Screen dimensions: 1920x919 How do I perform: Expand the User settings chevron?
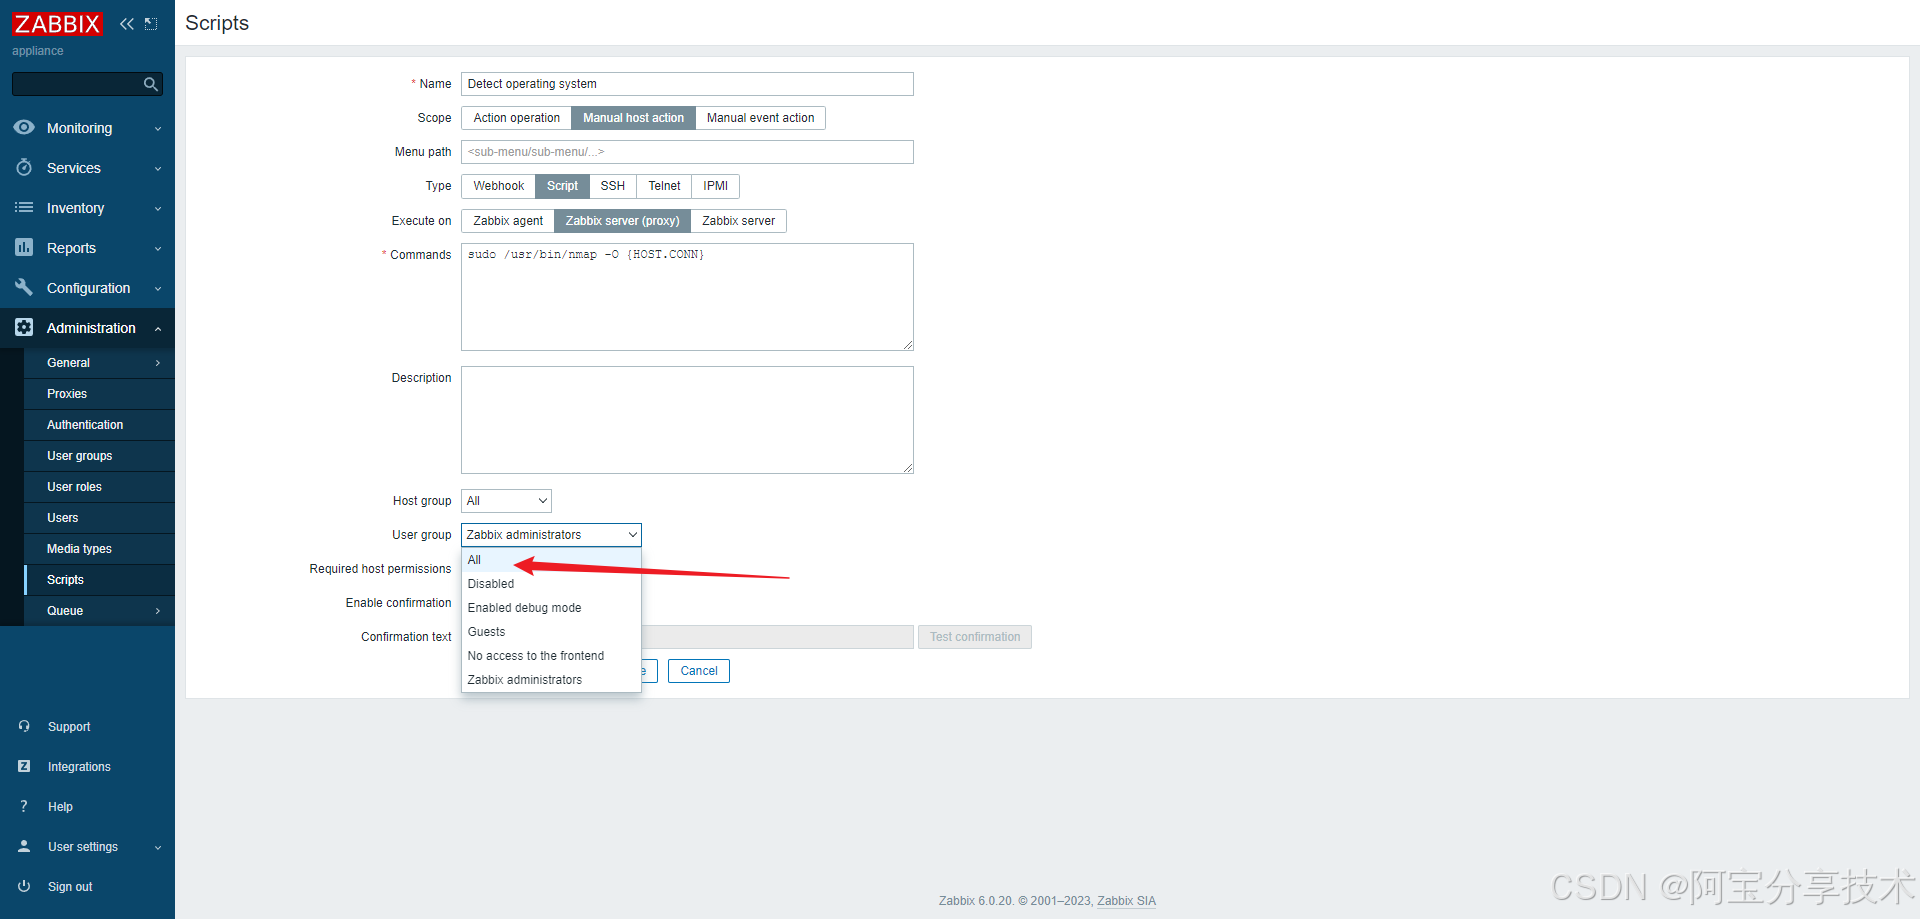pos(158,848)
